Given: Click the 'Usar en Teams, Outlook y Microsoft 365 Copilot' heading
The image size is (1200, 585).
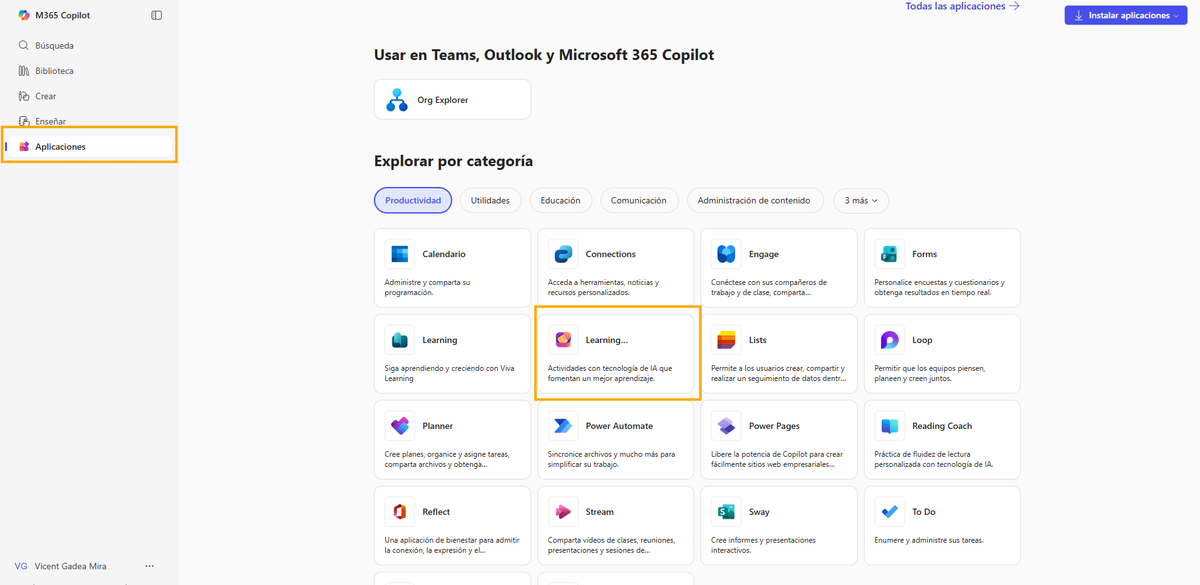Looking at the screenshot, I should click(544, 56).
